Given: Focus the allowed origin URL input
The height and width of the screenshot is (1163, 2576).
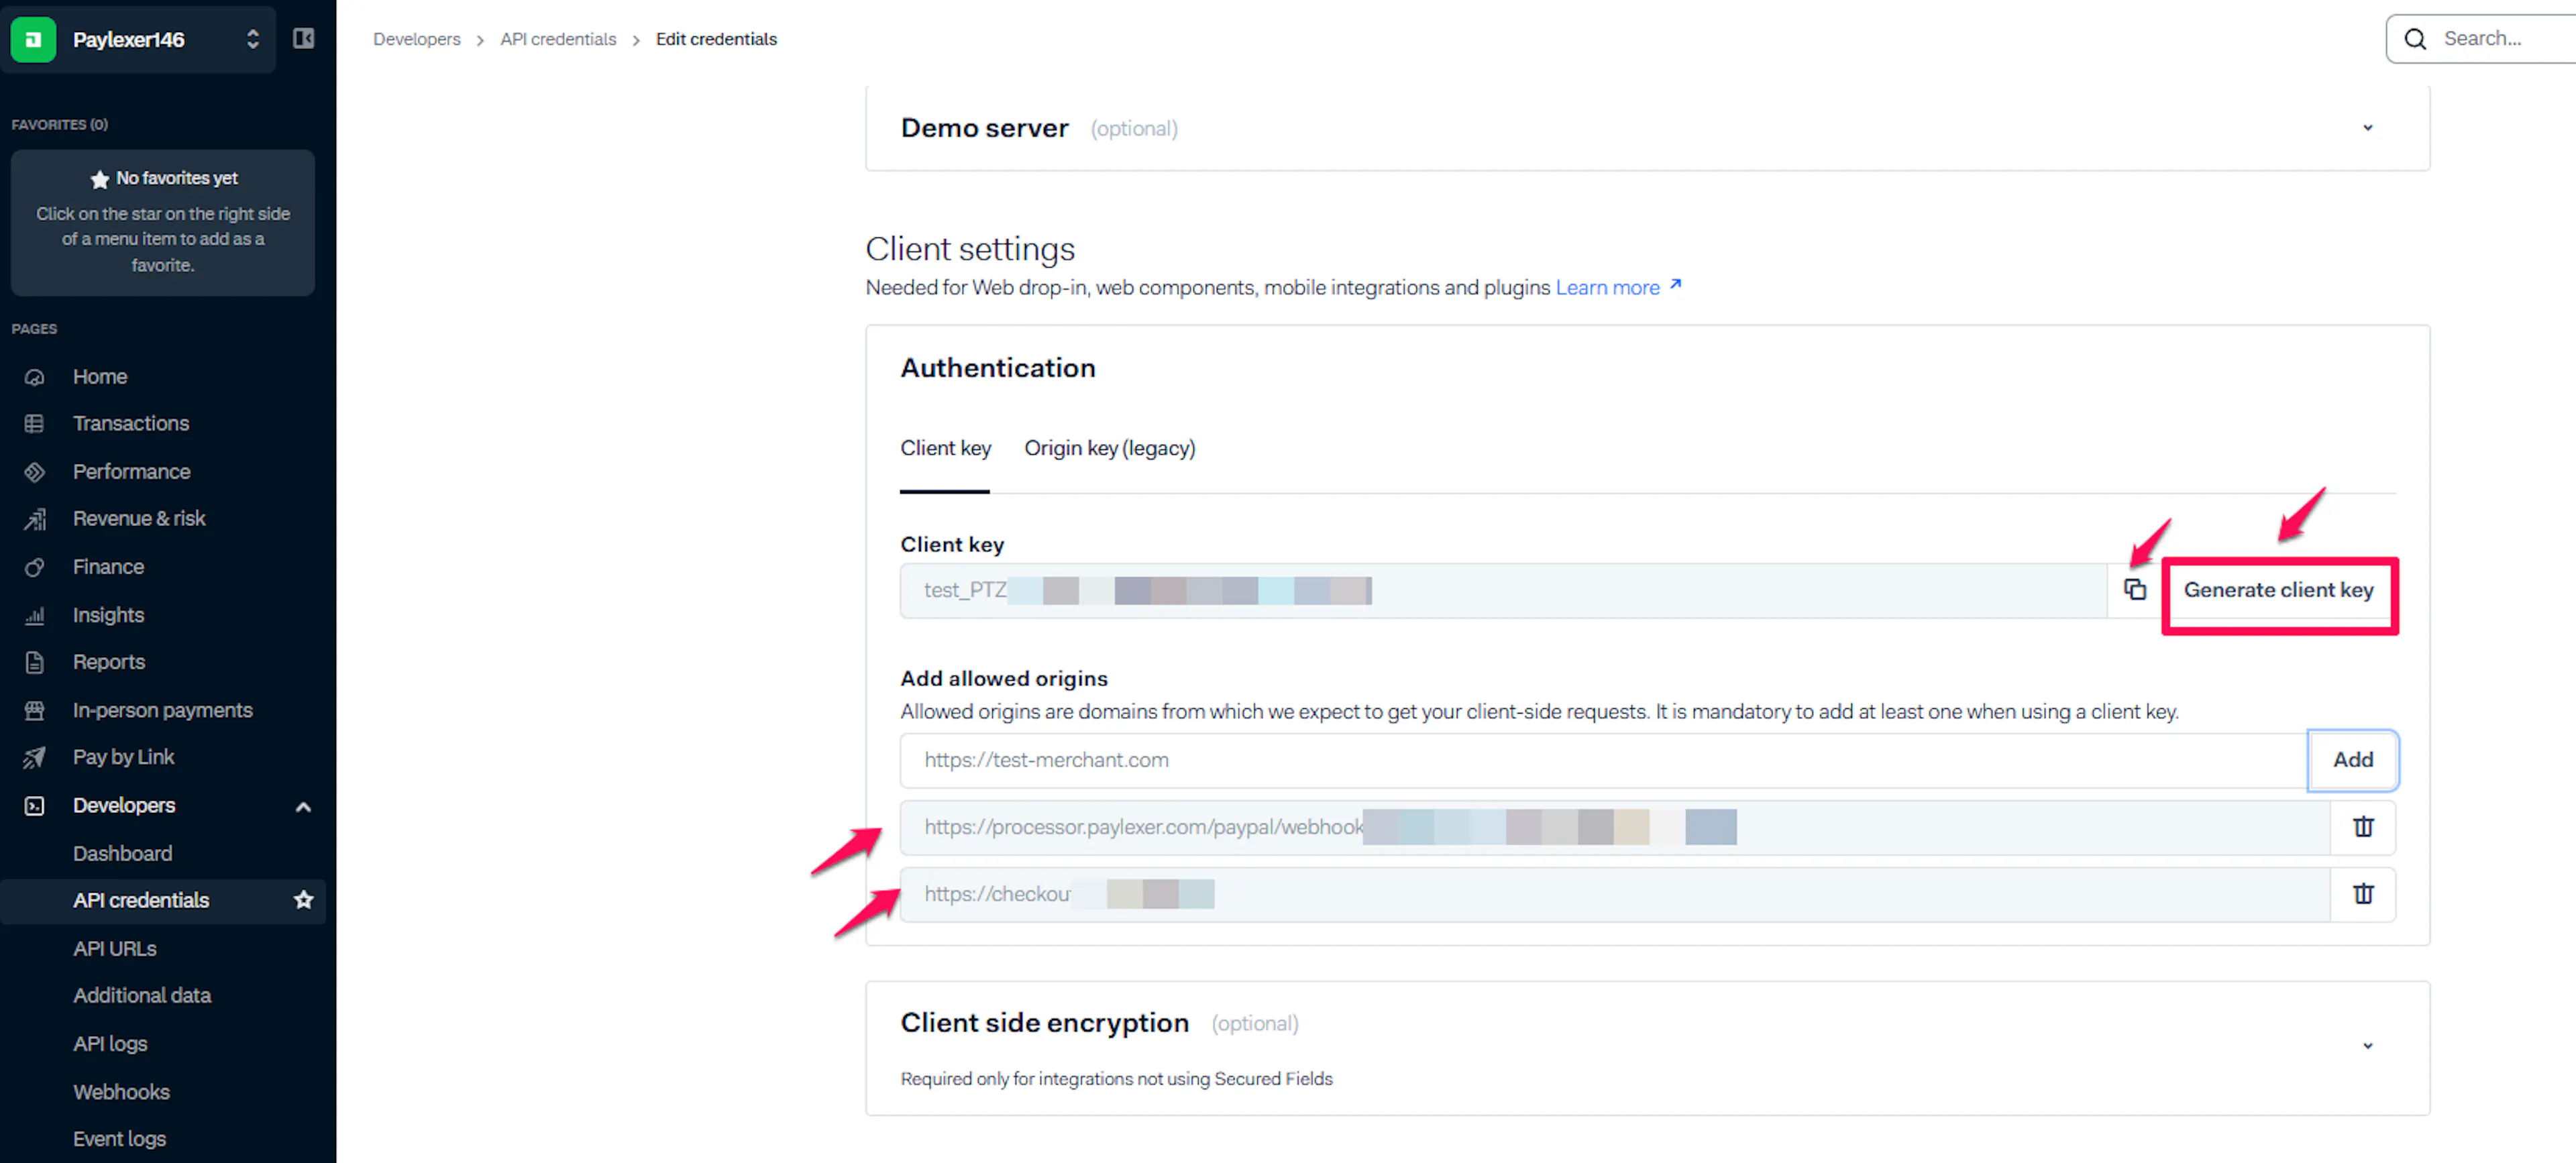Looking at the screenshot, I should (x=1603, y=760).
